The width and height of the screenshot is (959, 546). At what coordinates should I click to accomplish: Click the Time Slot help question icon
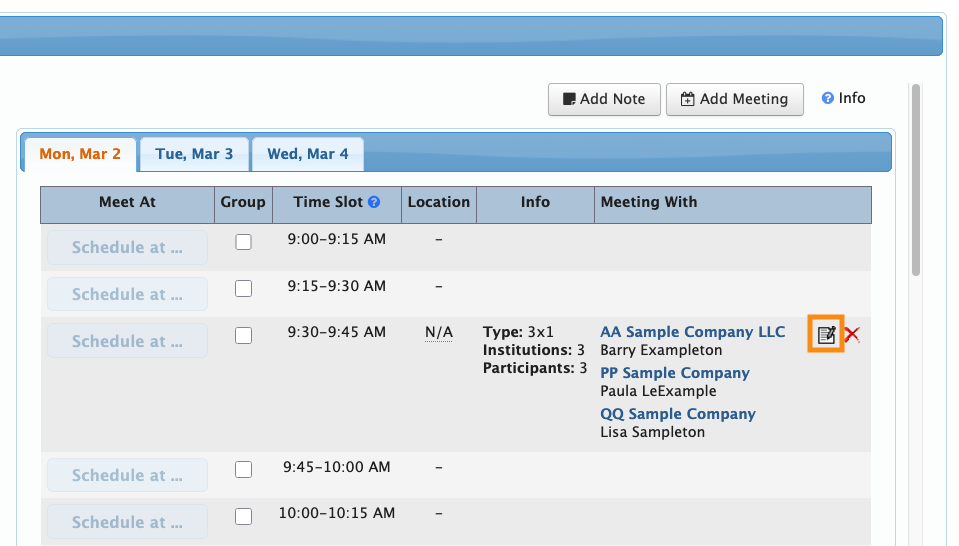(374, 202)
